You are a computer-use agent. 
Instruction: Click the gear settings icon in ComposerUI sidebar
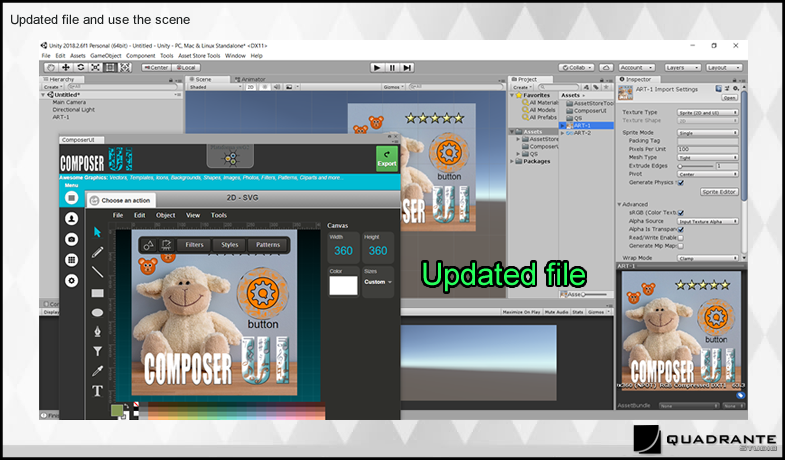pos(72,280)
